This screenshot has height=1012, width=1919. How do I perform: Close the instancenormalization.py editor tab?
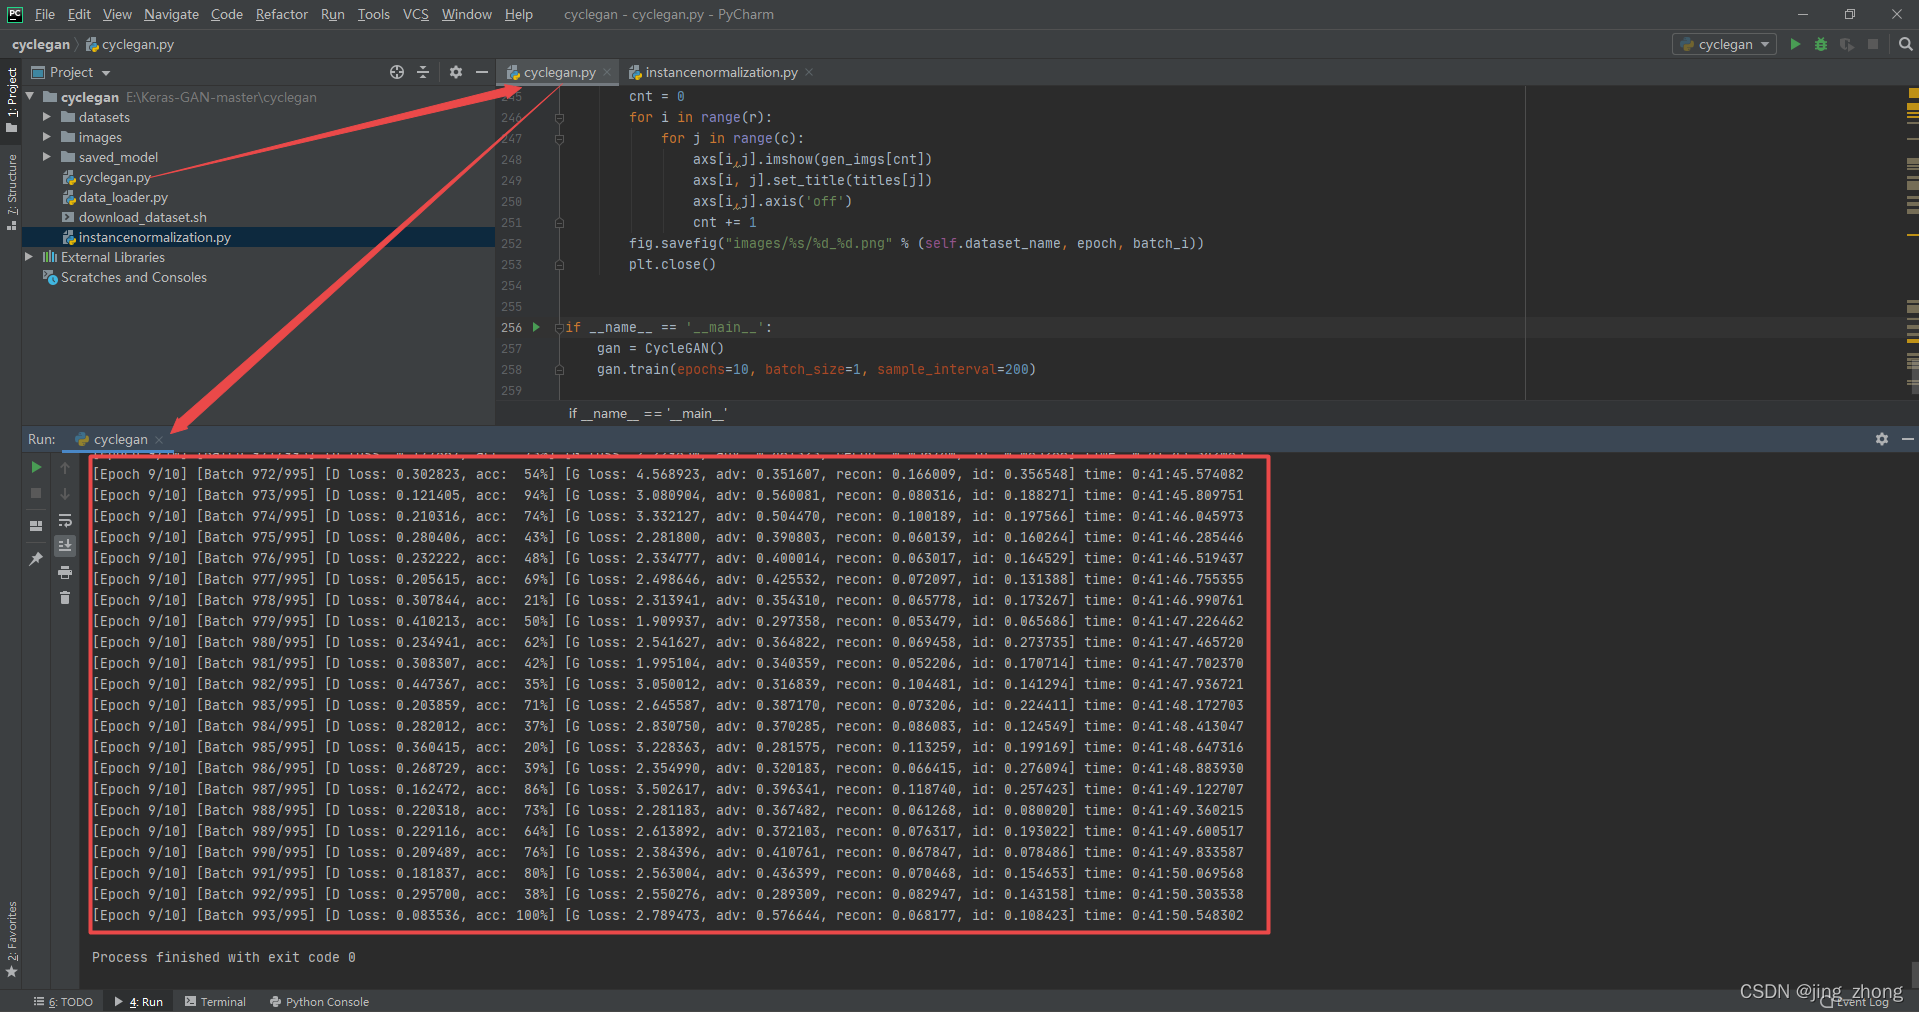point(809,72)
